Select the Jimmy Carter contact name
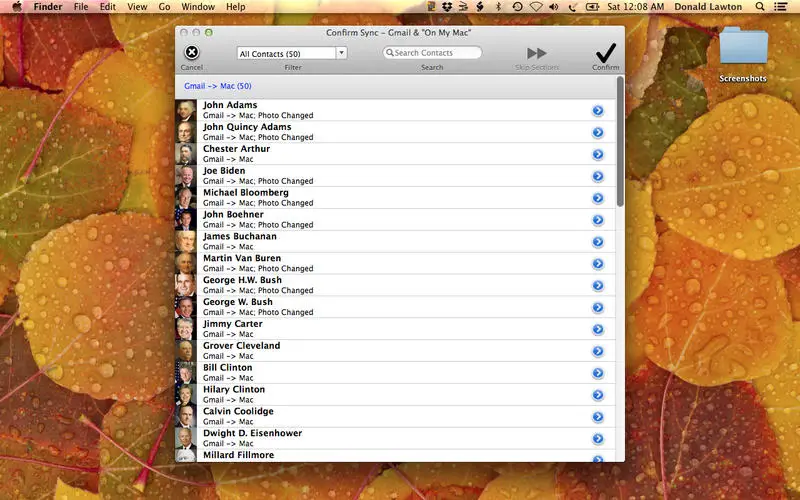The width and height of the screenshot is (800, 500). click(x=233, y=324)
